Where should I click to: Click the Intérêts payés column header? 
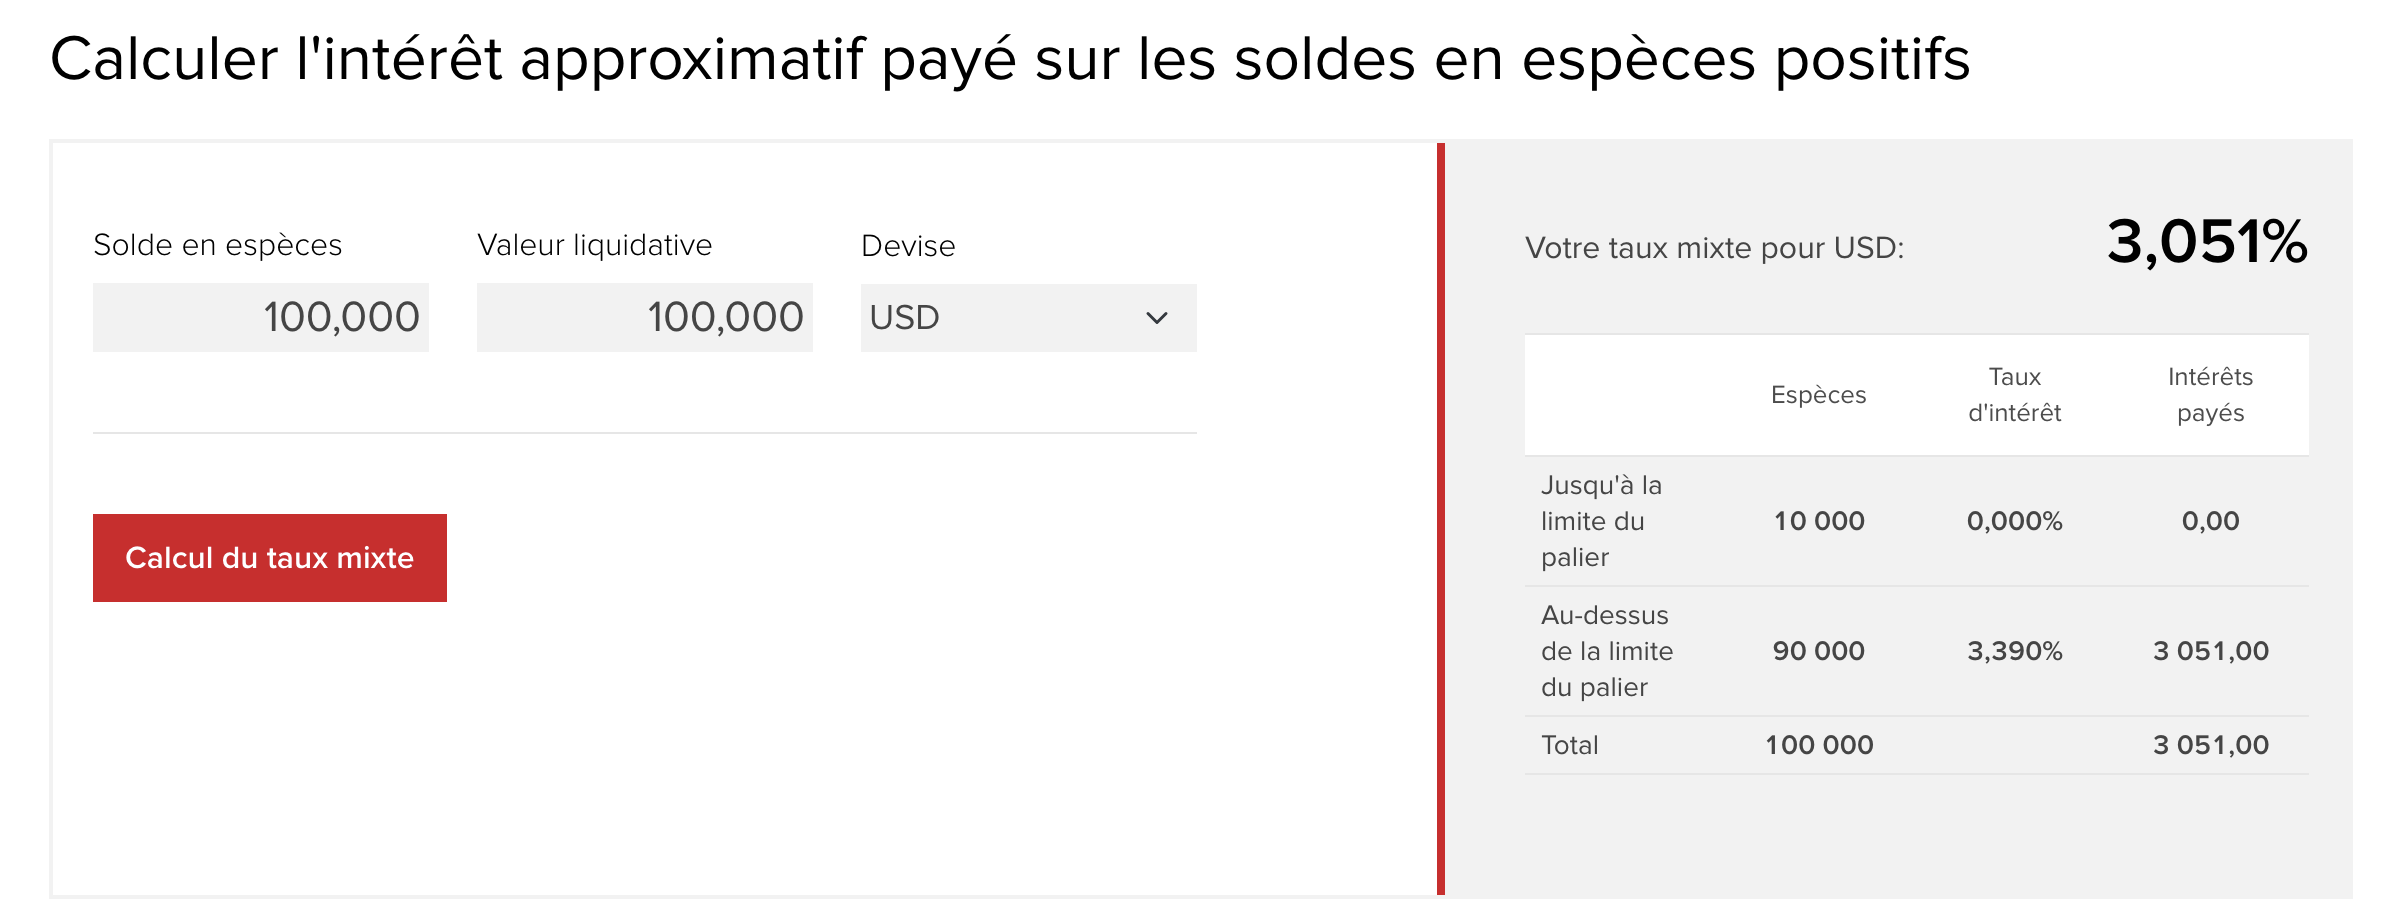pos(2210,395)
